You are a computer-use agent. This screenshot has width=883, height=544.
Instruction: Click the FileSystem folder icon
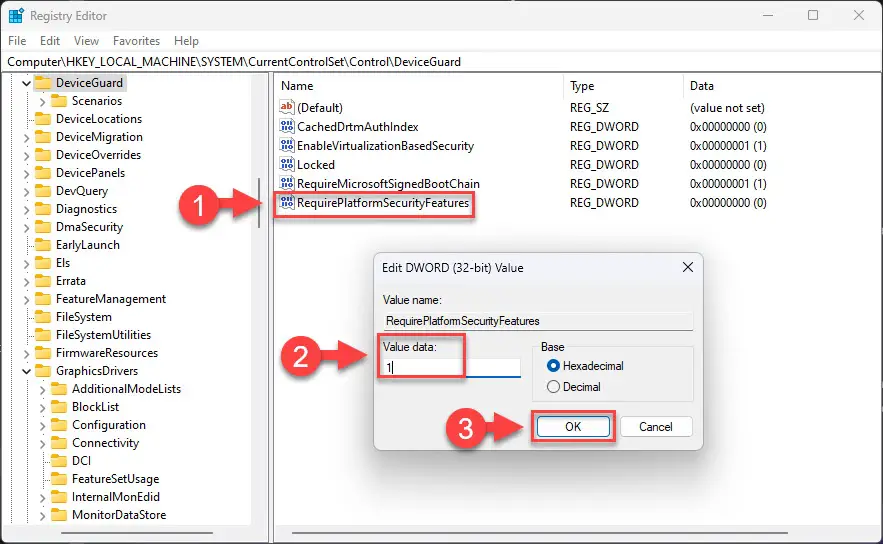(43, 317)
